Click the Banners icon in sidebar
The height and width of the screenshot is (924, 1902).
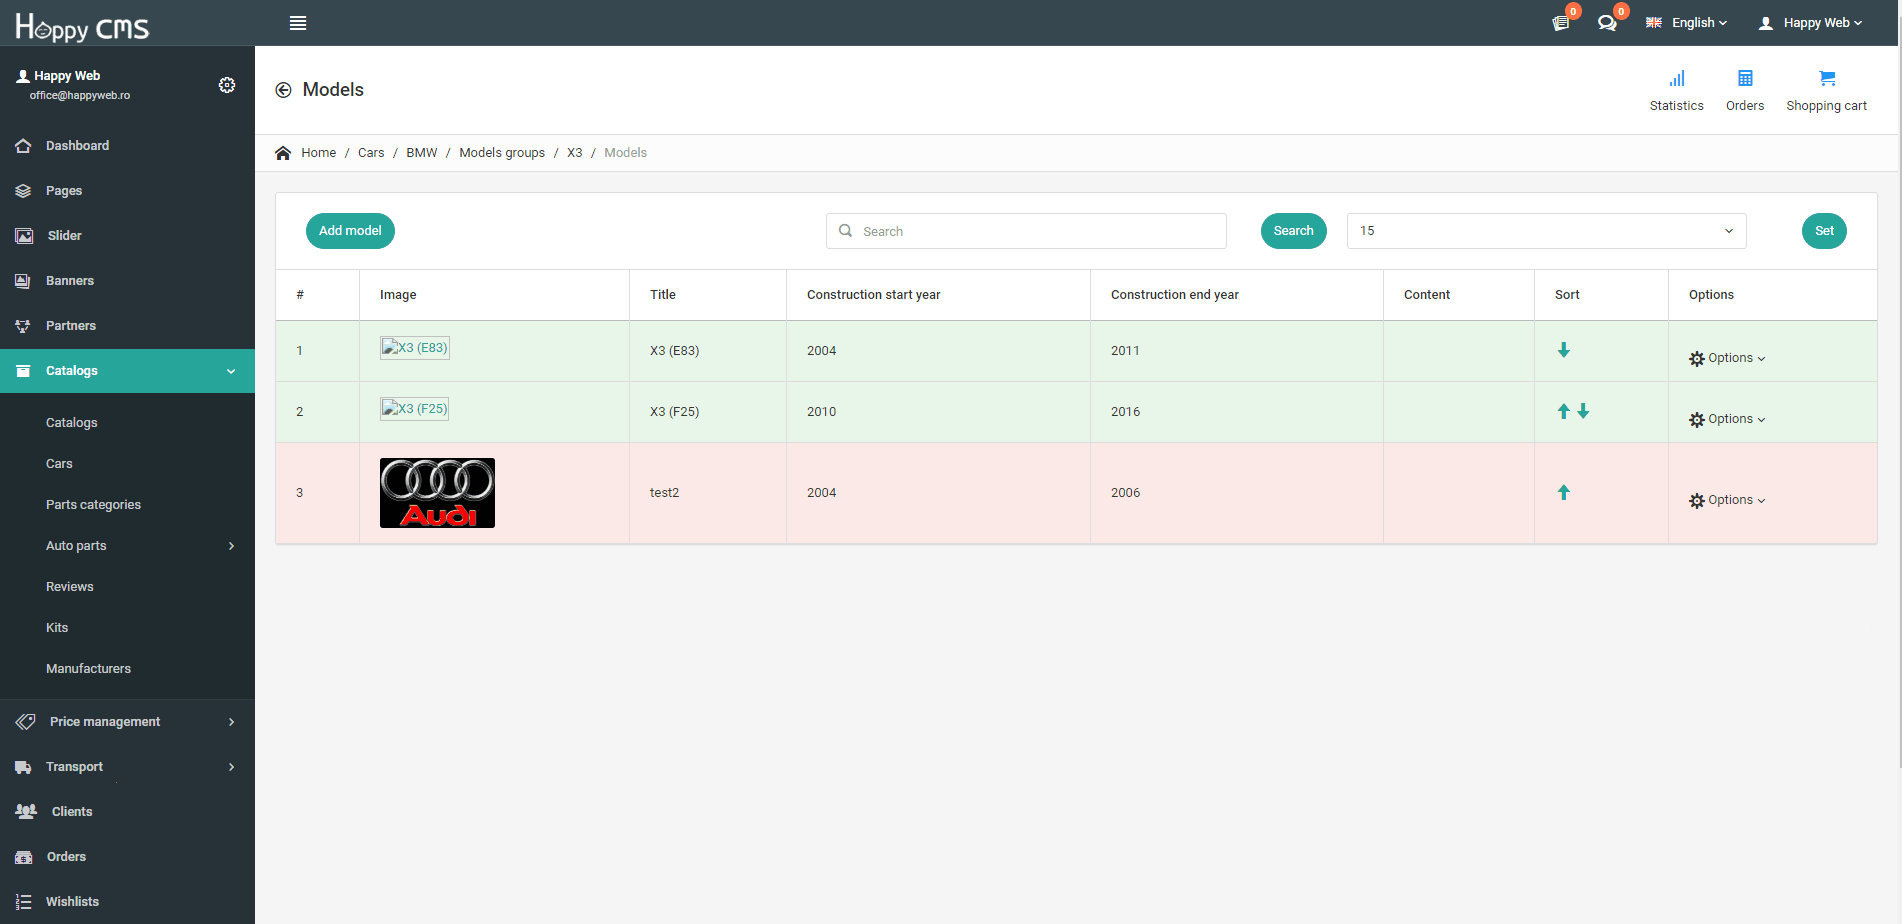23,281
